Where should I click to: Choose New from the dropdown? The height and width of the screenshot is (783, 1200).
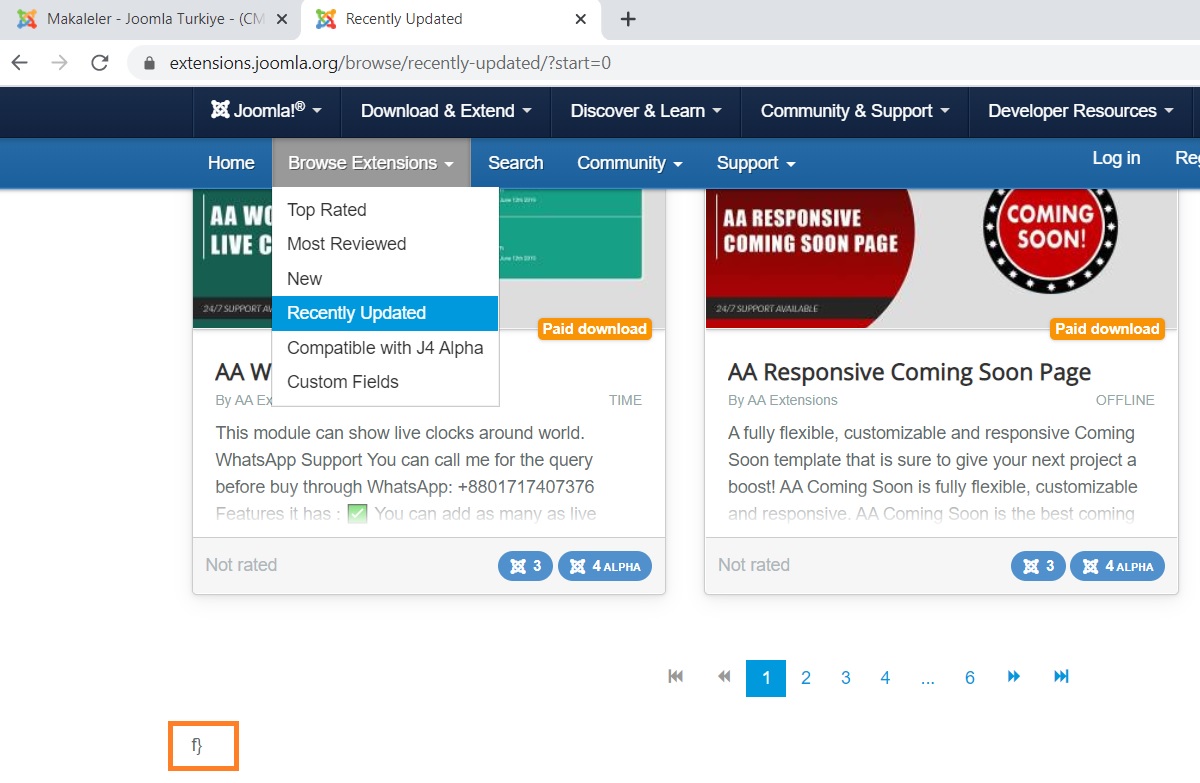click(x=385, y=279)
